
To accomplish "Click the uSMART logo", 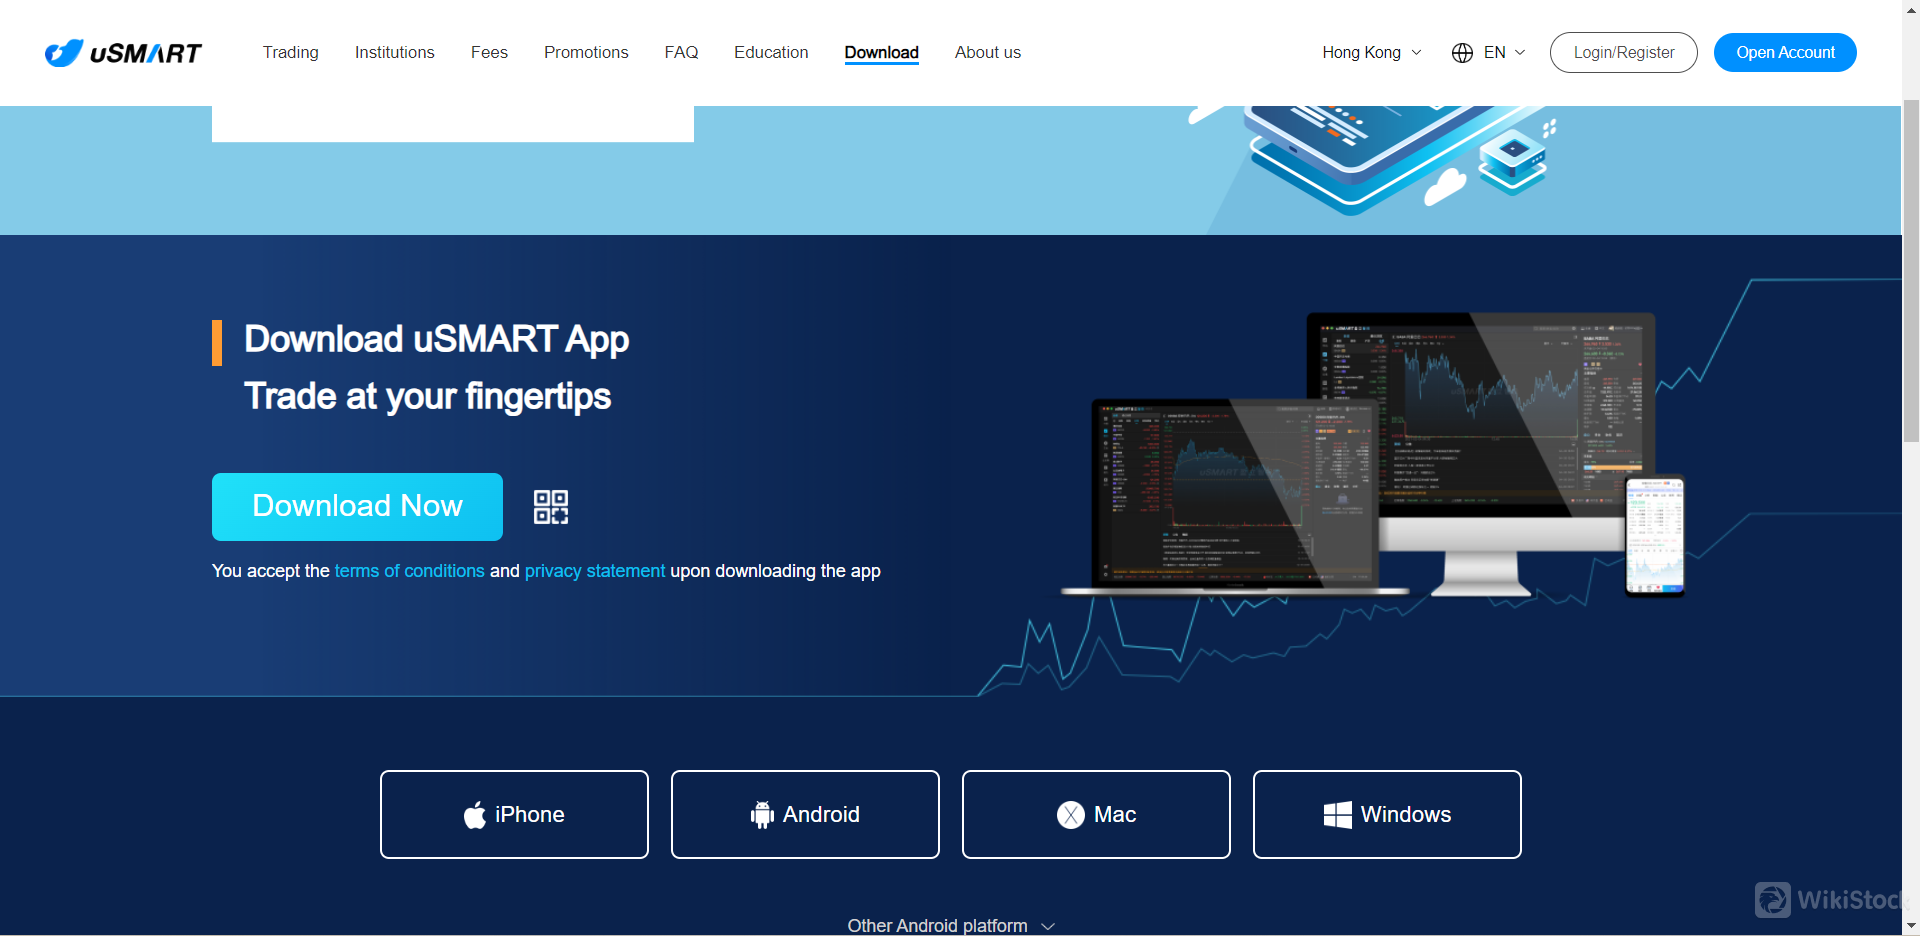I will 123,53.
